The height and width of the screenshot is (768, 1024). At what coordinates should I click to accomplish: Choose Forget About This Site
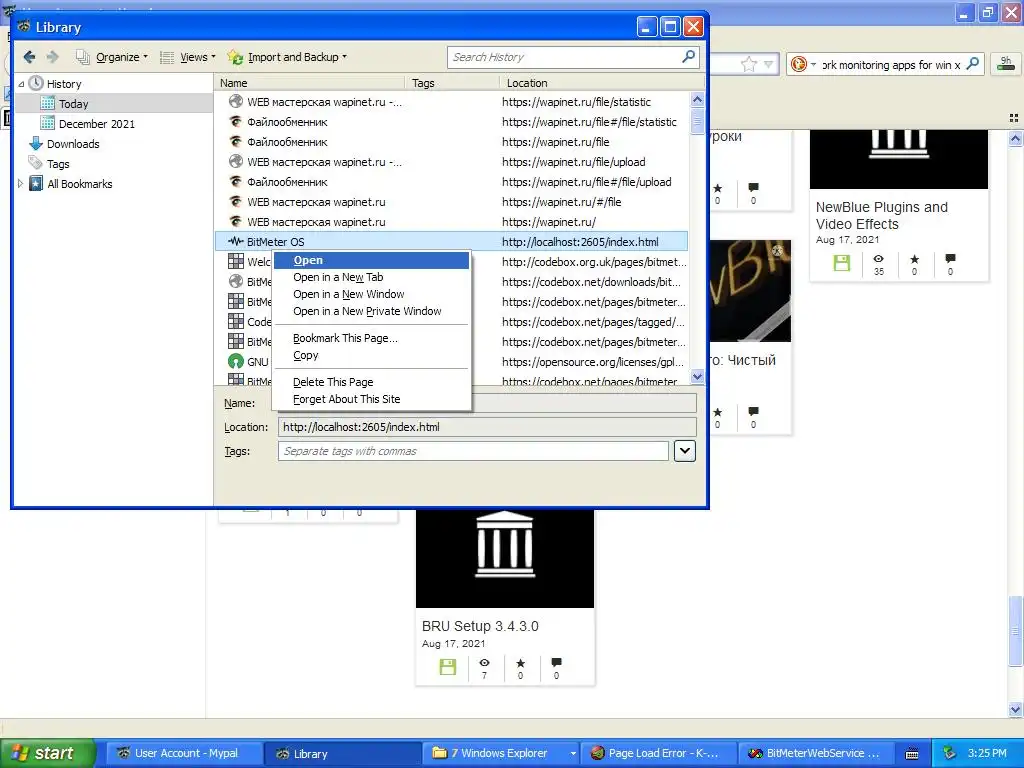(372, 399)
